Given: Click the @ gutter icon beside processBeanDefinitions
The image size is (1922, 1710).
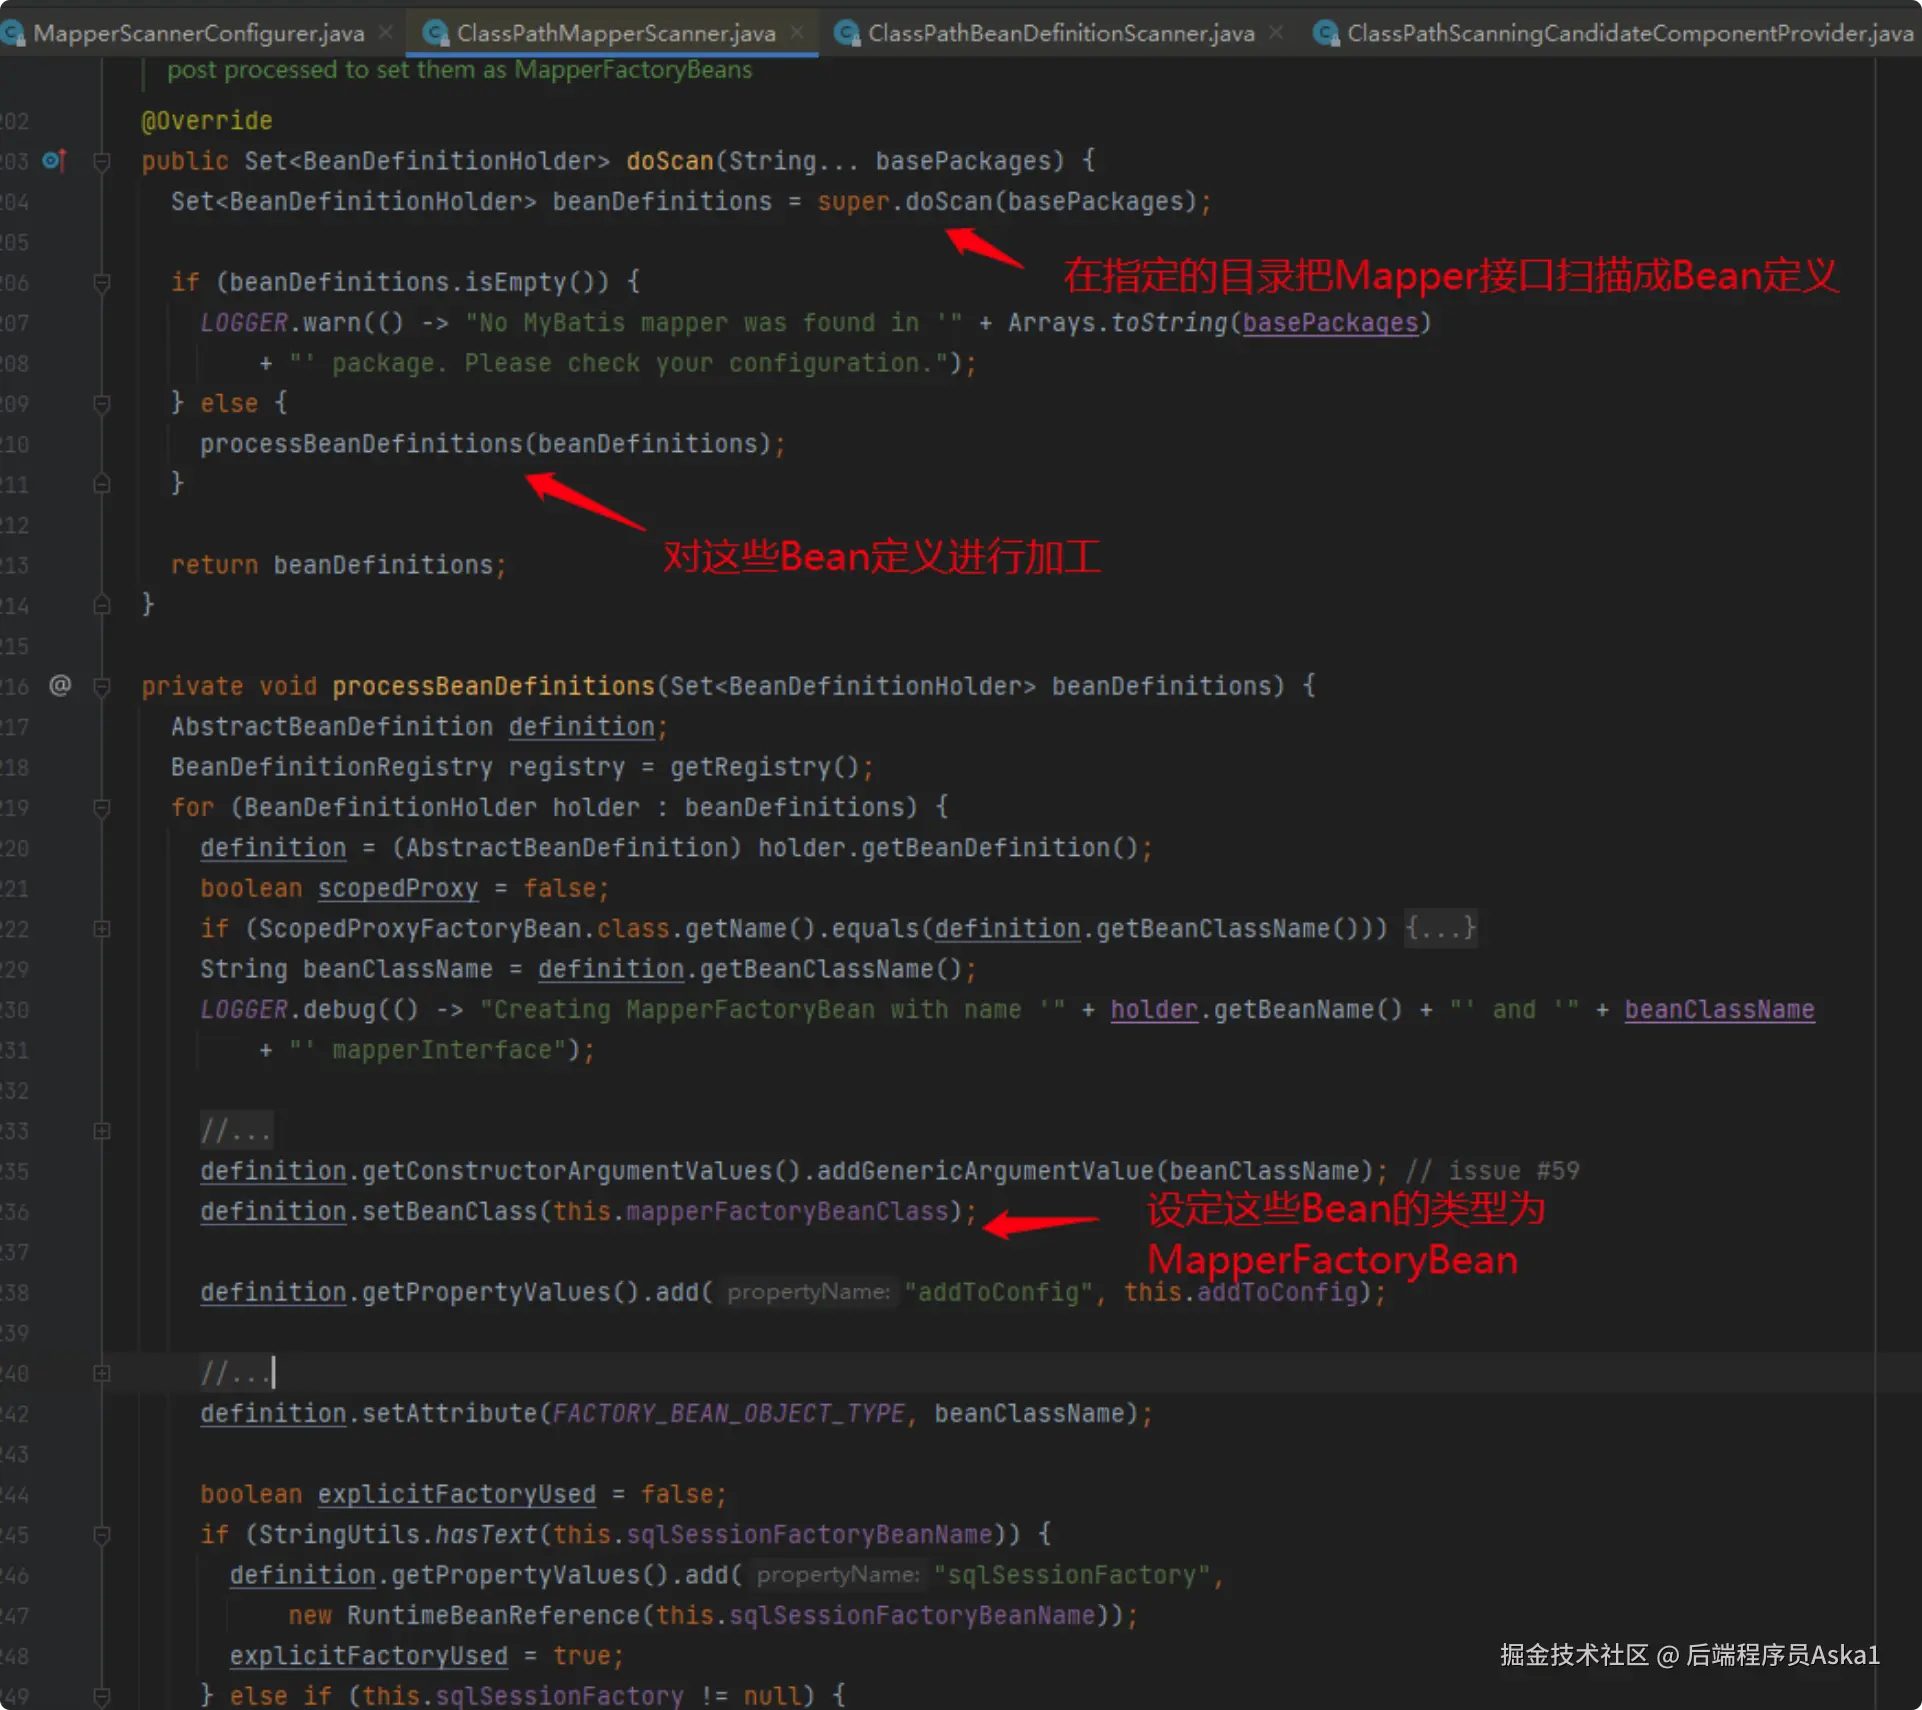Looking at the screenshot, I should pos(60,686).
